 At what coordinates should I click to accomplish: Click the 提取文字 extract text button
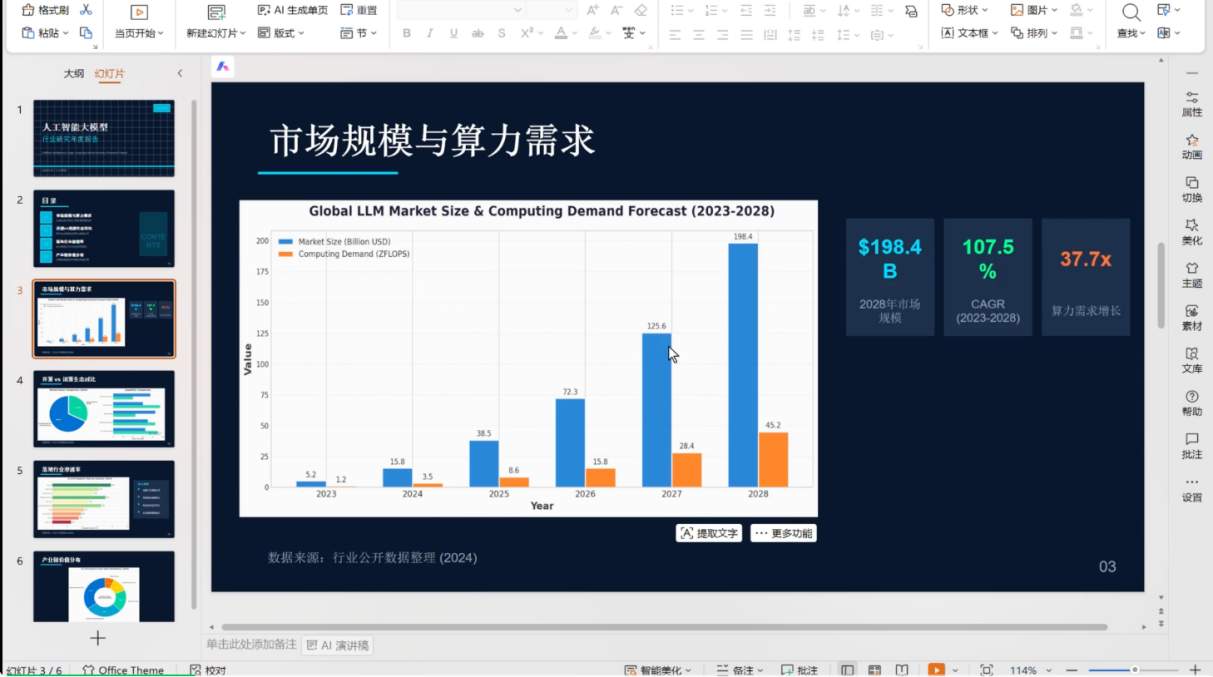pos(709,533)
